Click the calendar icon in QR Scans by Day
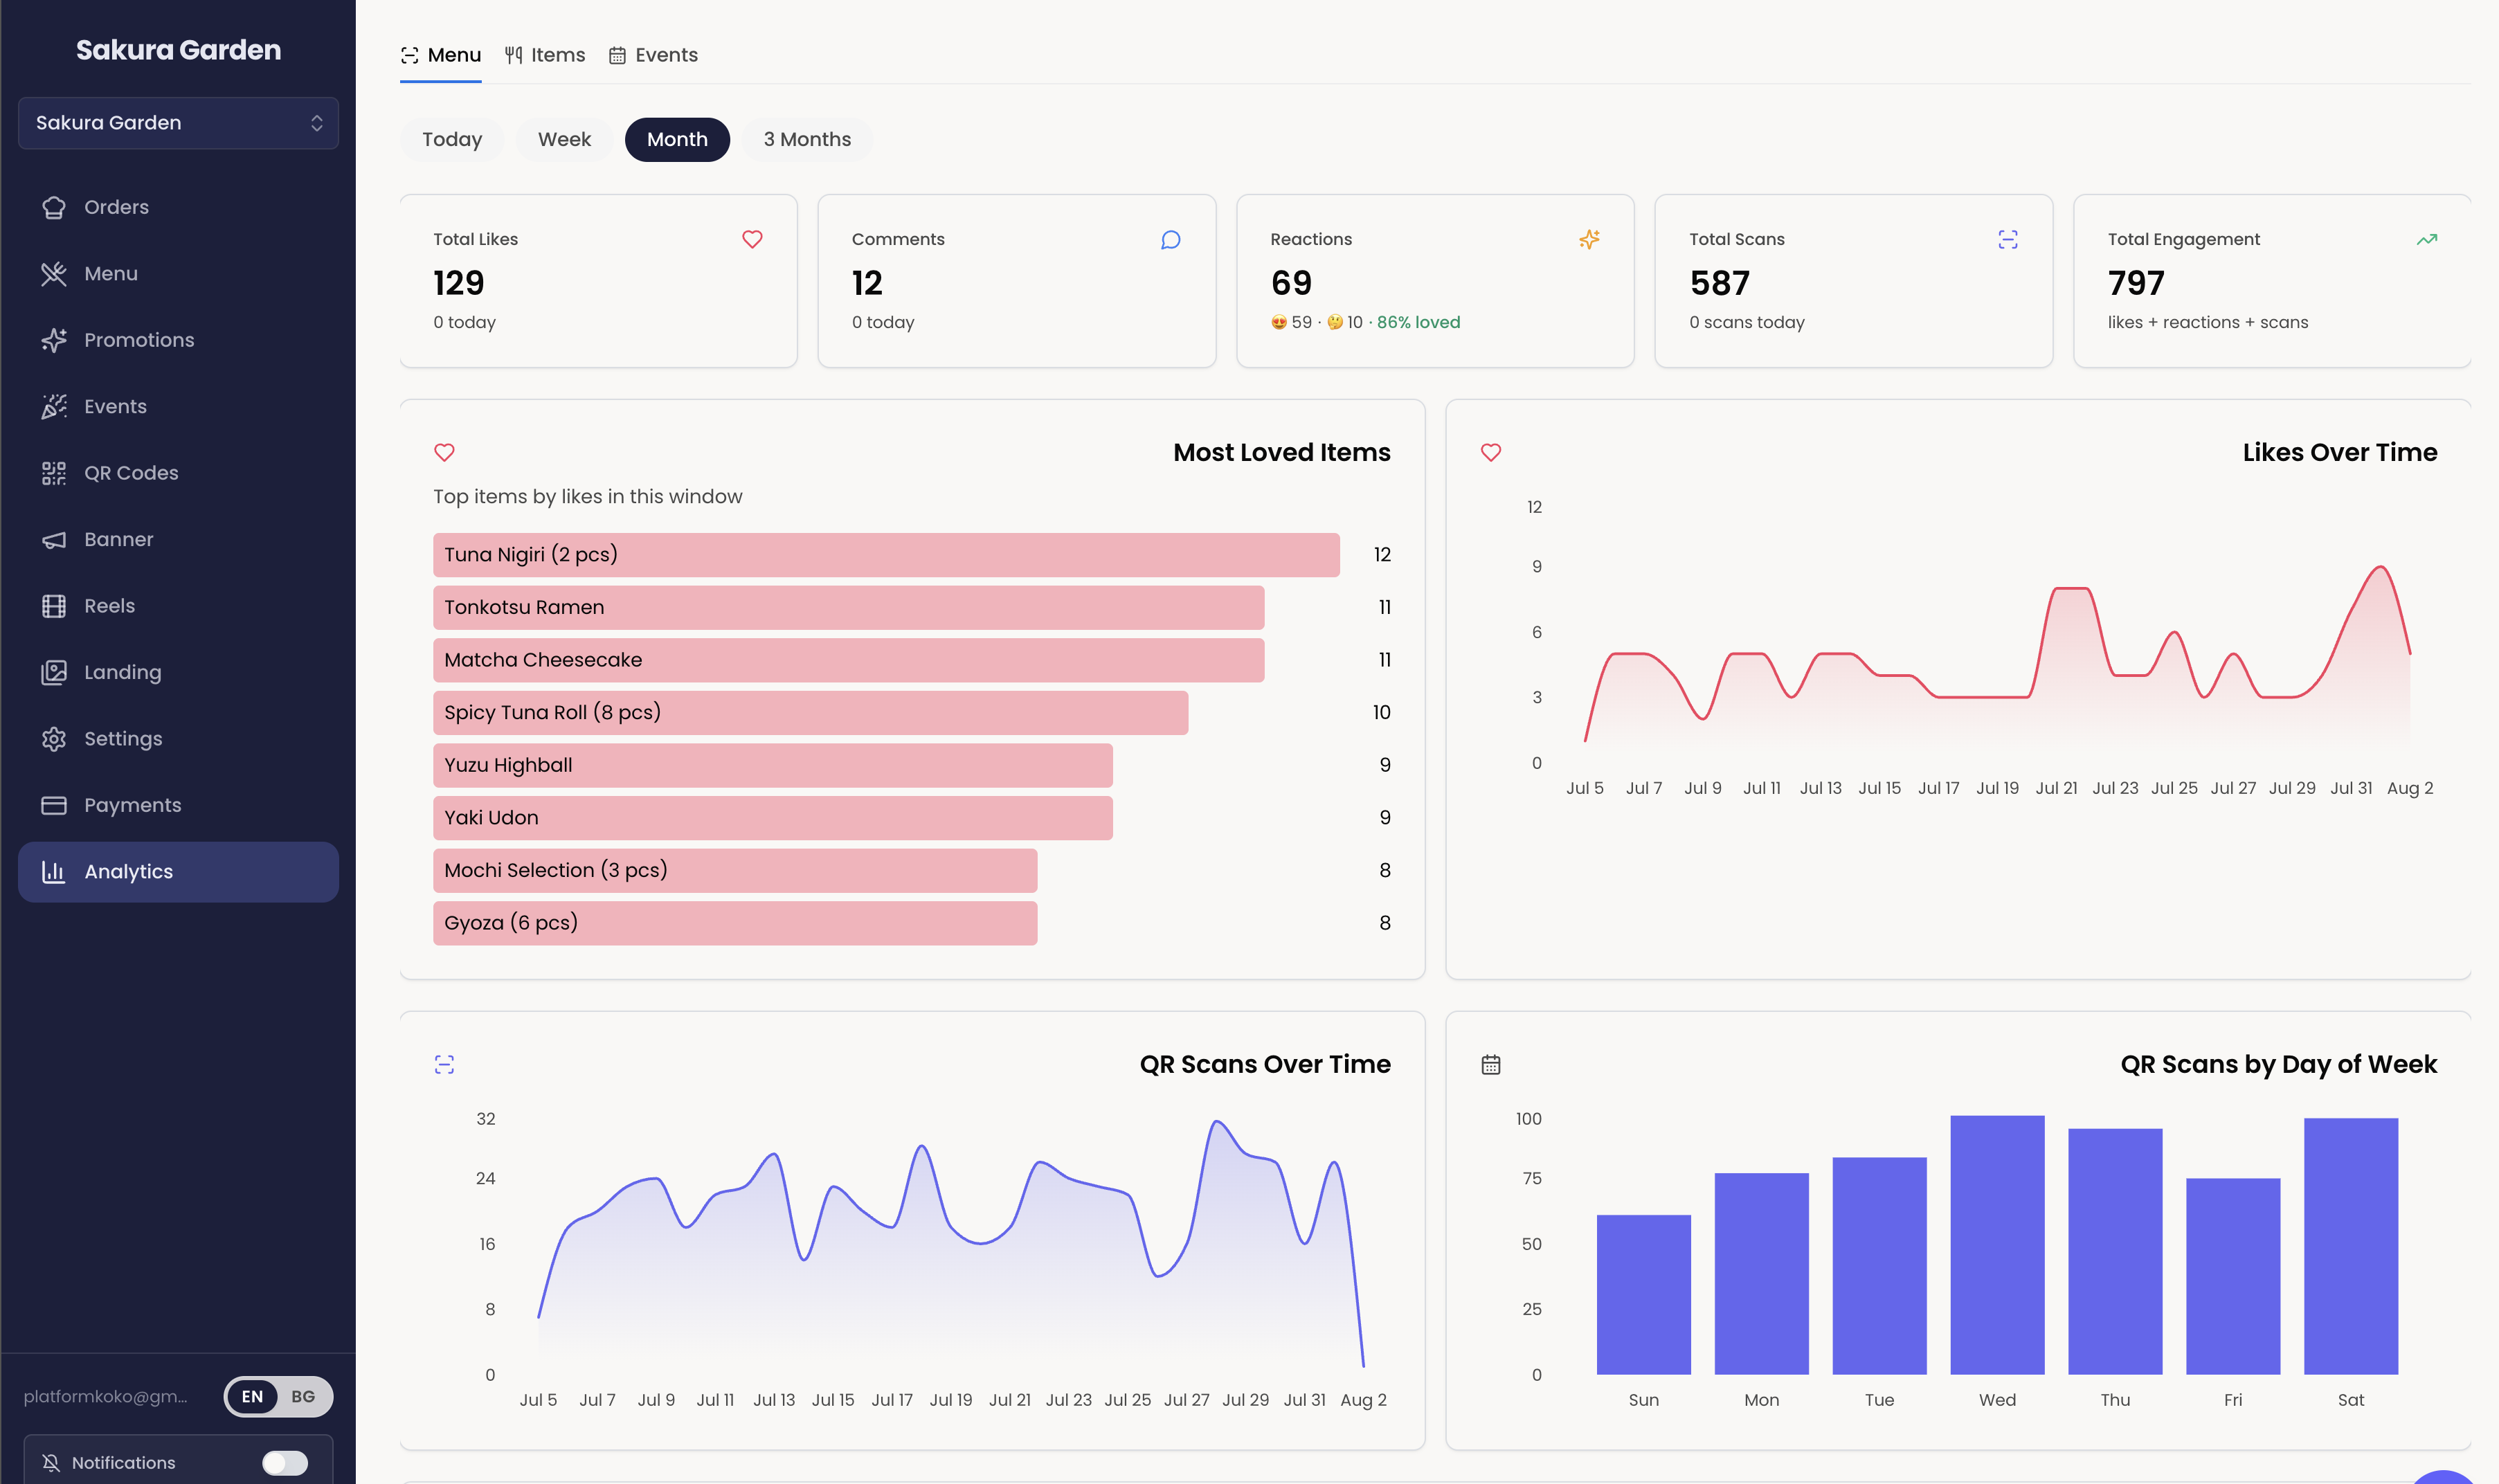The image size is (2499, 1484). point(1491,1065)
